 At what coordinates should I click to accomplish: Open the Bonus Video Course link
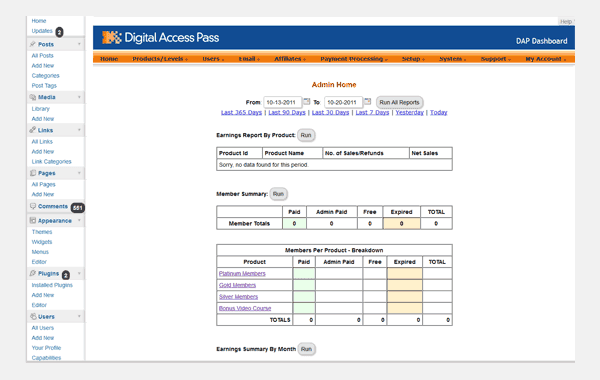tap(245, 308)
